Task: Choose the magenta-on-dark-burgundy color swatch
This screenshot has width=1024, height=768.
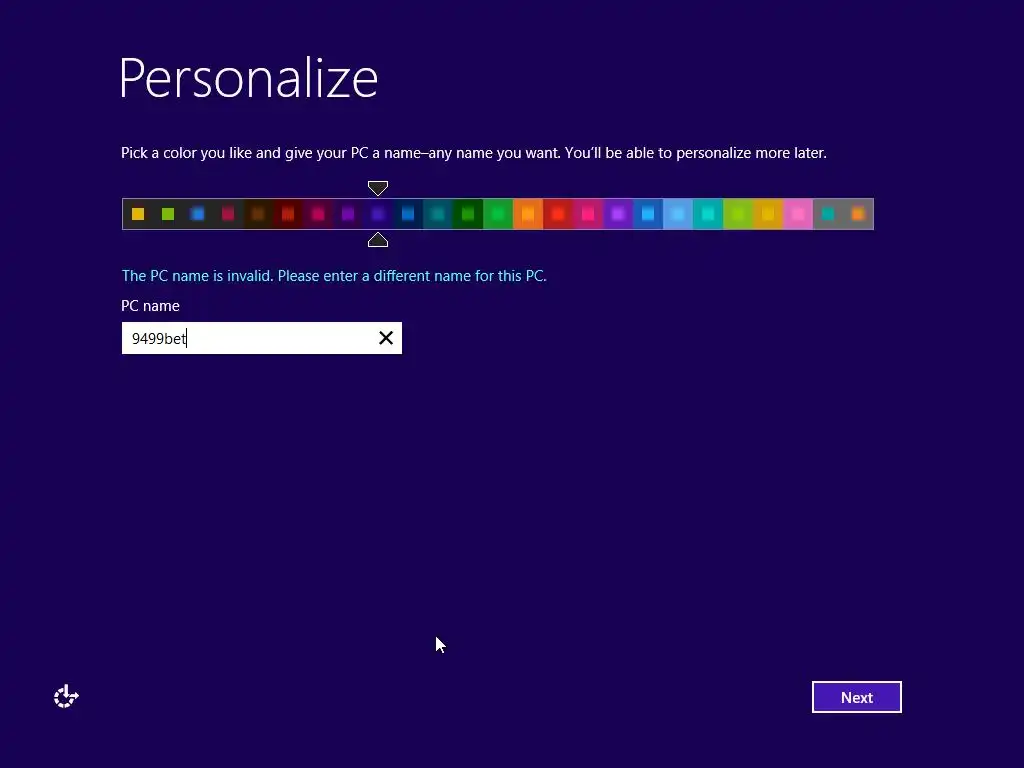Action: pos(318,214)
